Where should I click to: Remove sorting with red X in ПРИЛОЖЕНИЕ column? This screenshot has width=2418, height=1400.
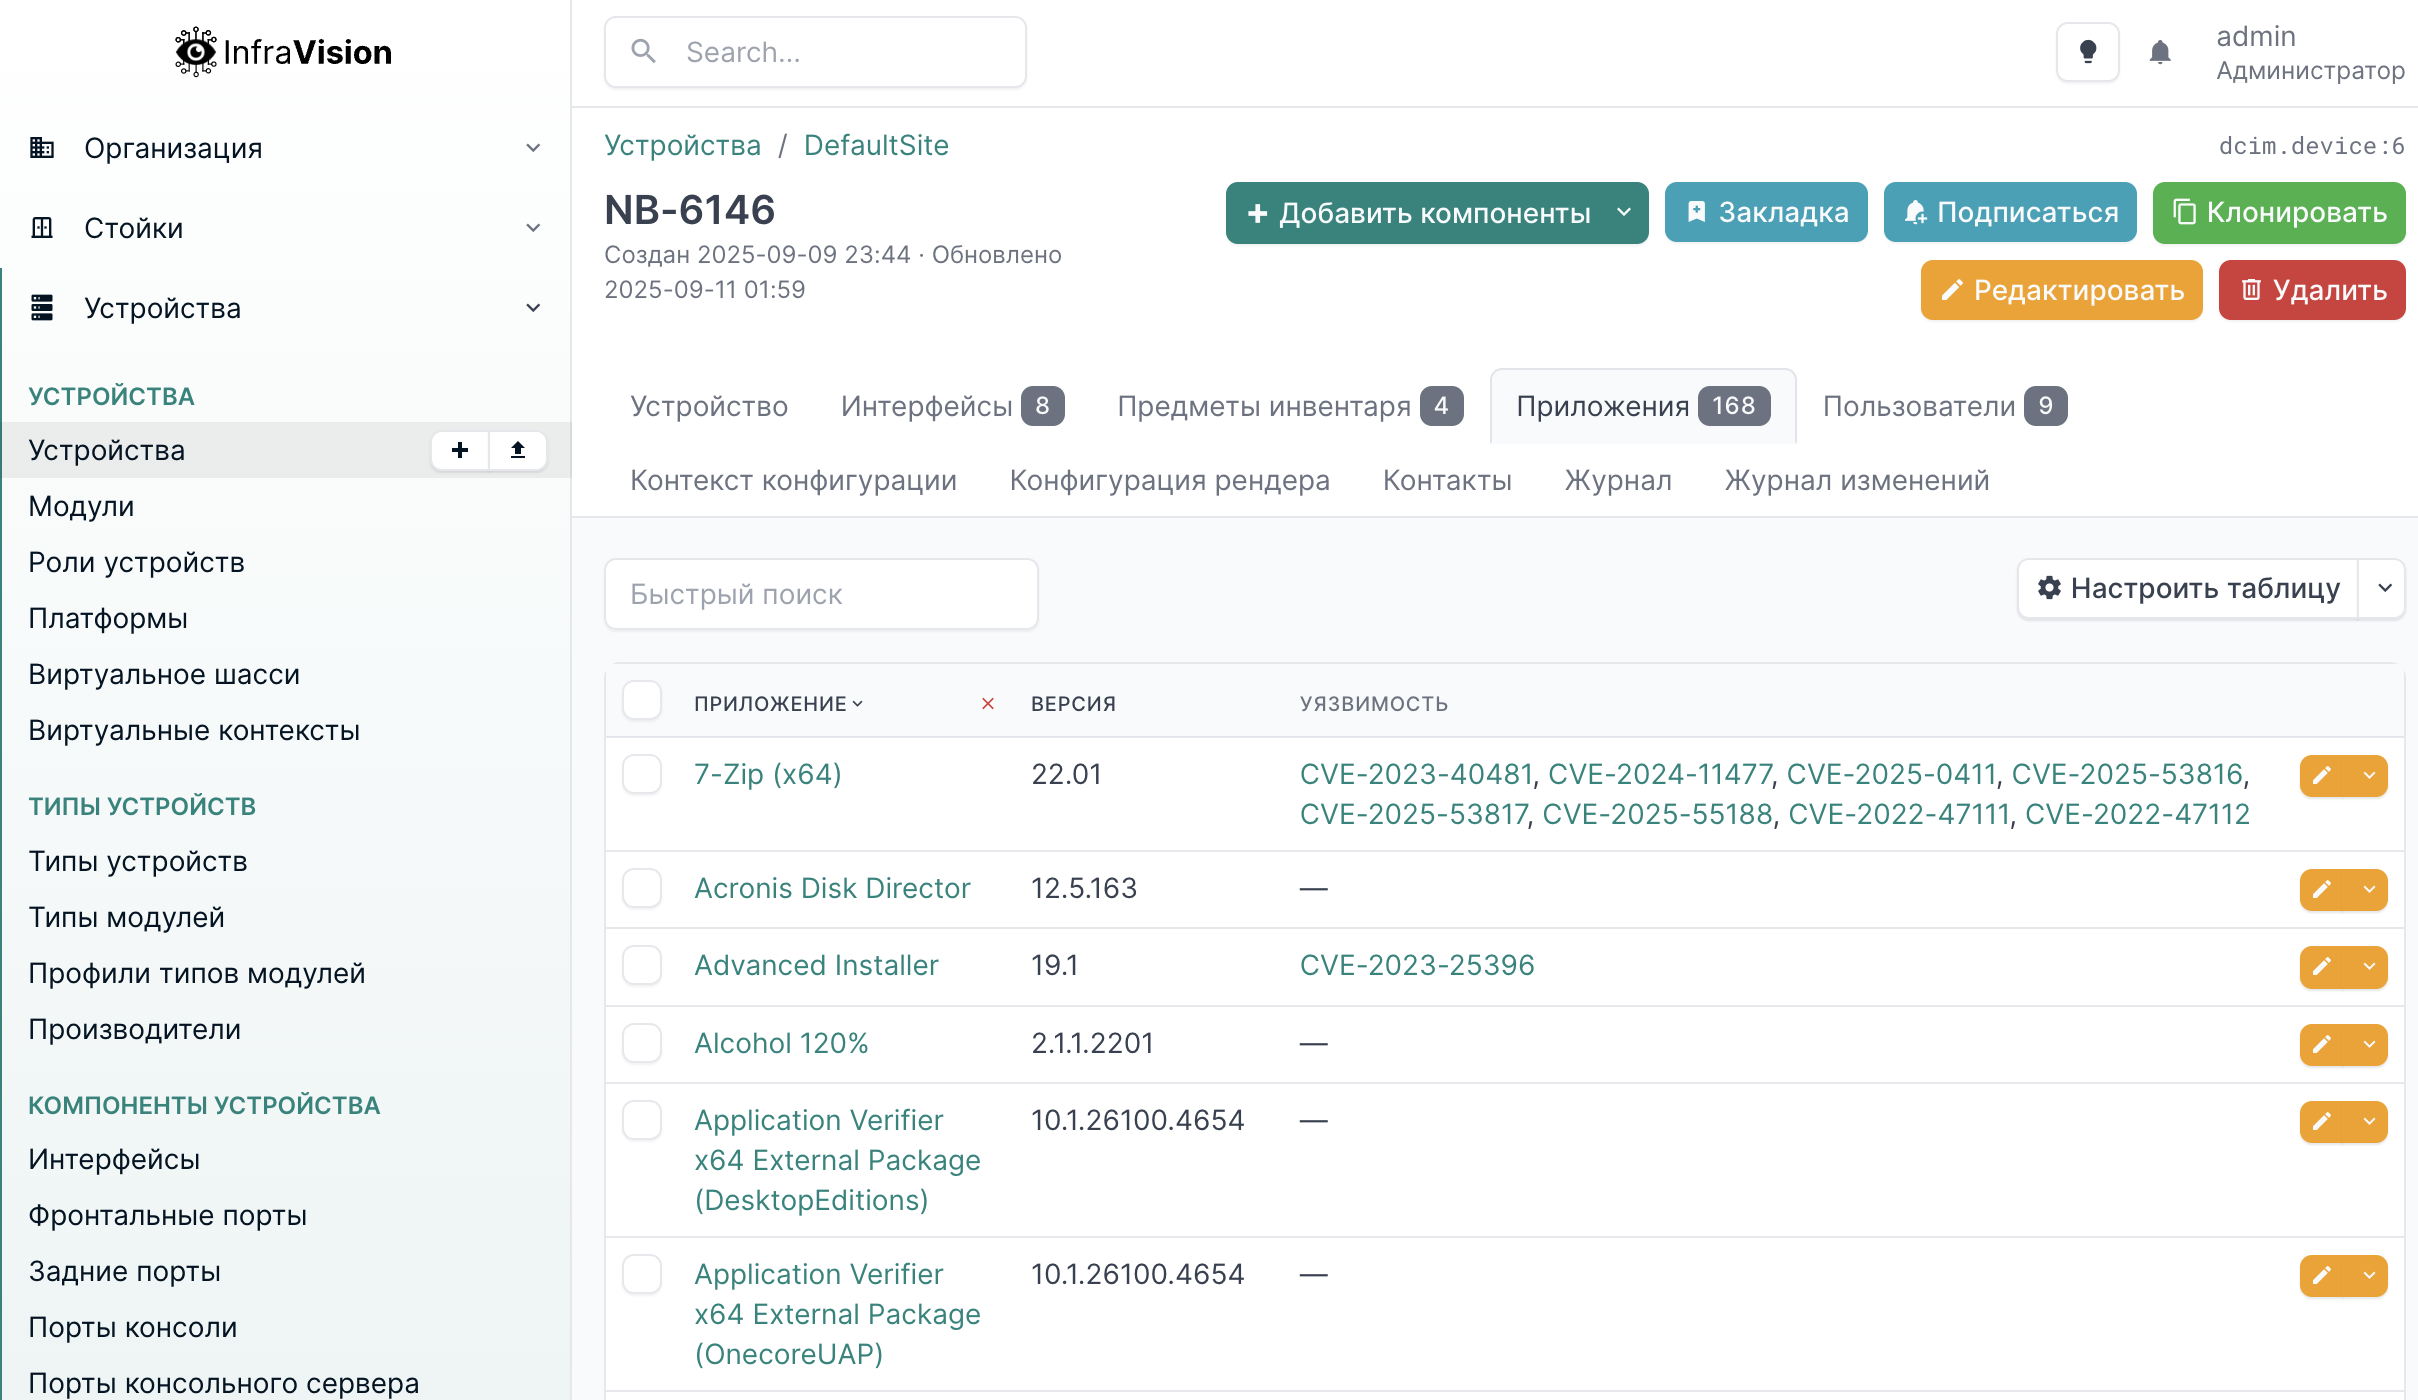coord(987,704)
